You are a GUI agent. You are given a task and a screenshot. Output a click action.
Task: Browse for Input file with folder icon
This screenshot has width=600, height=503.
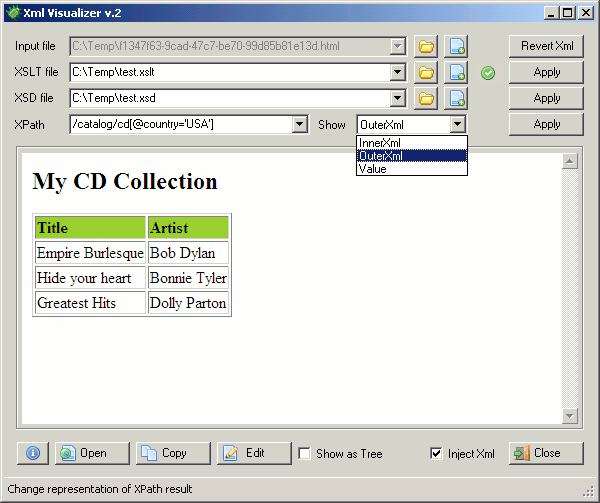[x=426, y=46]
